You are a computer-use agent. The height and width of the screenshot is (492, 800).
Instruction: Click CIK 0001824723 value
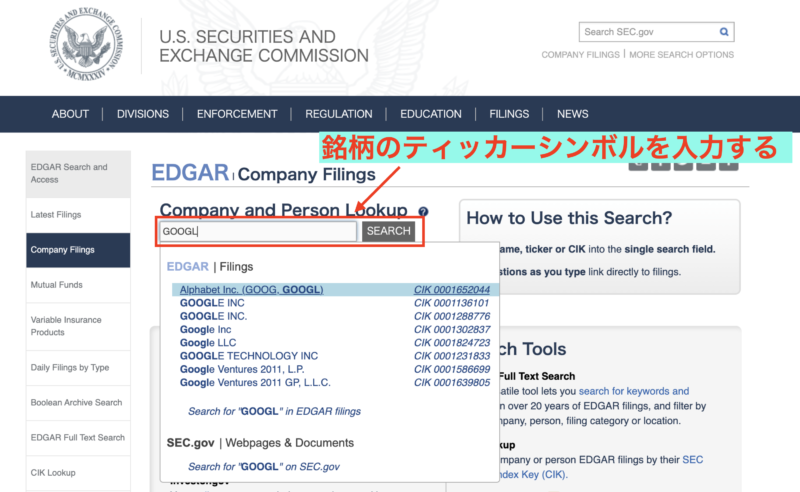pyautogui.click(x=452, y=342)
